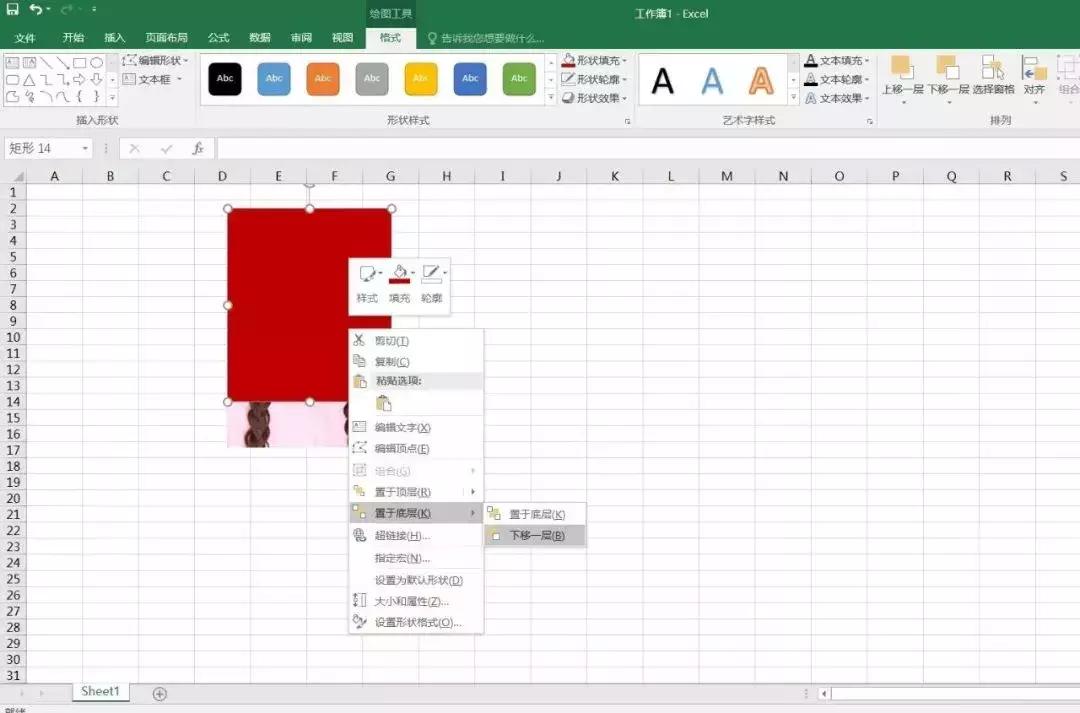Screen dimensions: 1080x713
Task: Choose 超链接(H) in the context menu
Action: pos(416,535)
